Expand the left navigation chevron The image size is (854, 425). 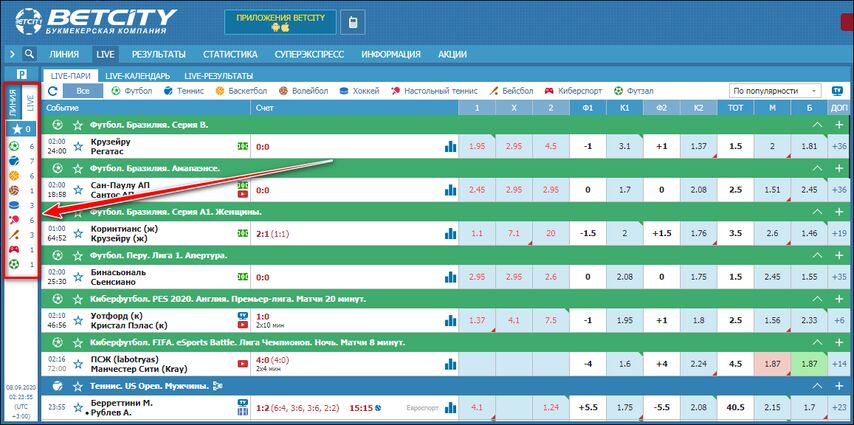13,54
